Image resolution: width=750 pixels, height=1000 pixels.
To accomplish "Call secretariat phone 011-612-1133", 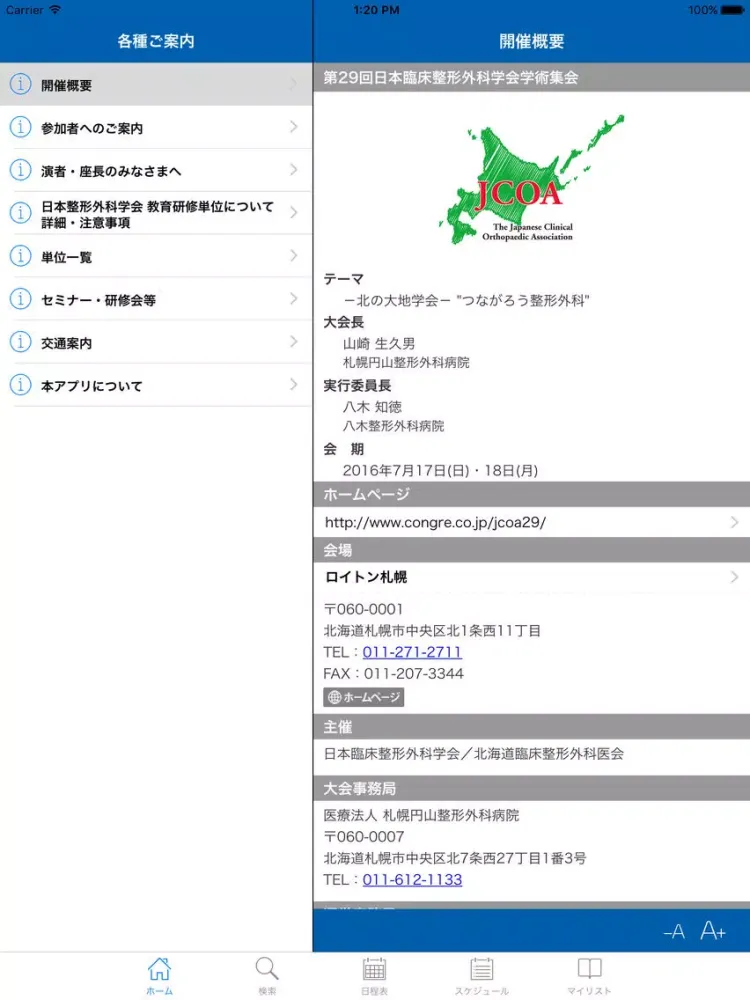I will [412, 879].
